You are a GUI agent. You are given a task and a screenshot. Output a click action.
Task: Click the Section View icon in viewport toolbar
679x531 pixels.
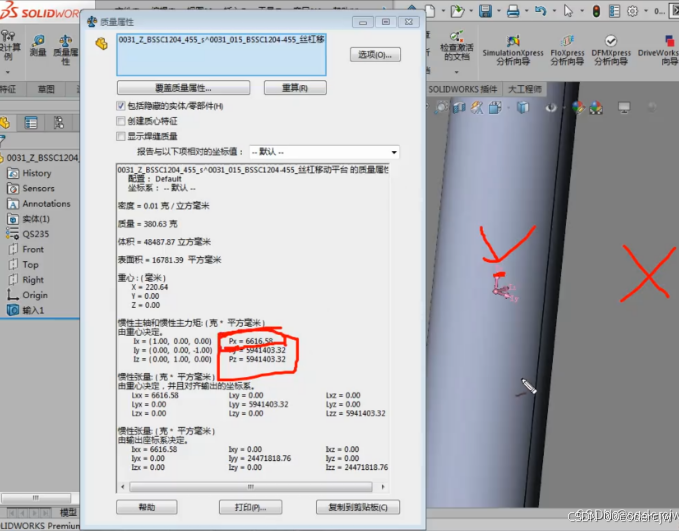[459, 107]
